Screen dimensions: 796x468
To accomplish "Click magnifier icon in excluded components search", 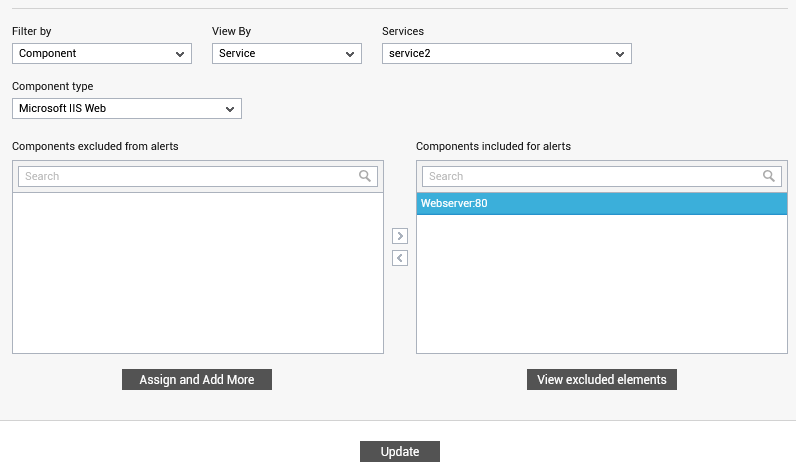I will click(x=364, y=176).
